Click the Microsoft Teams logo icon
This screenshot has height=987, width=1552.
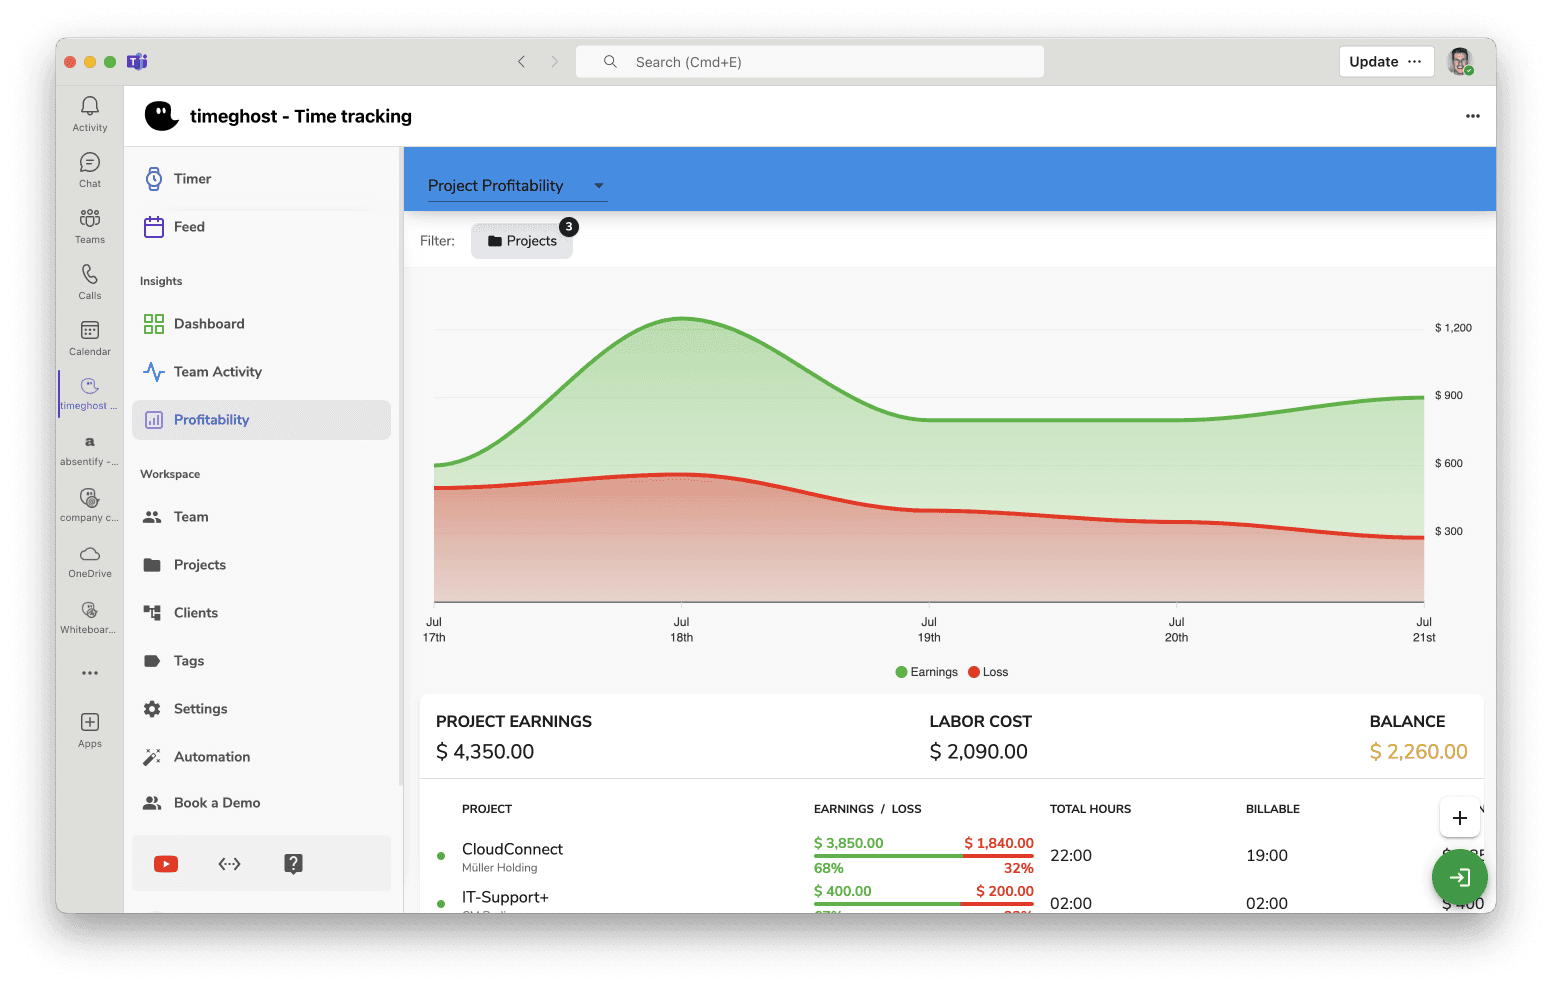click(x=138, y=62)
